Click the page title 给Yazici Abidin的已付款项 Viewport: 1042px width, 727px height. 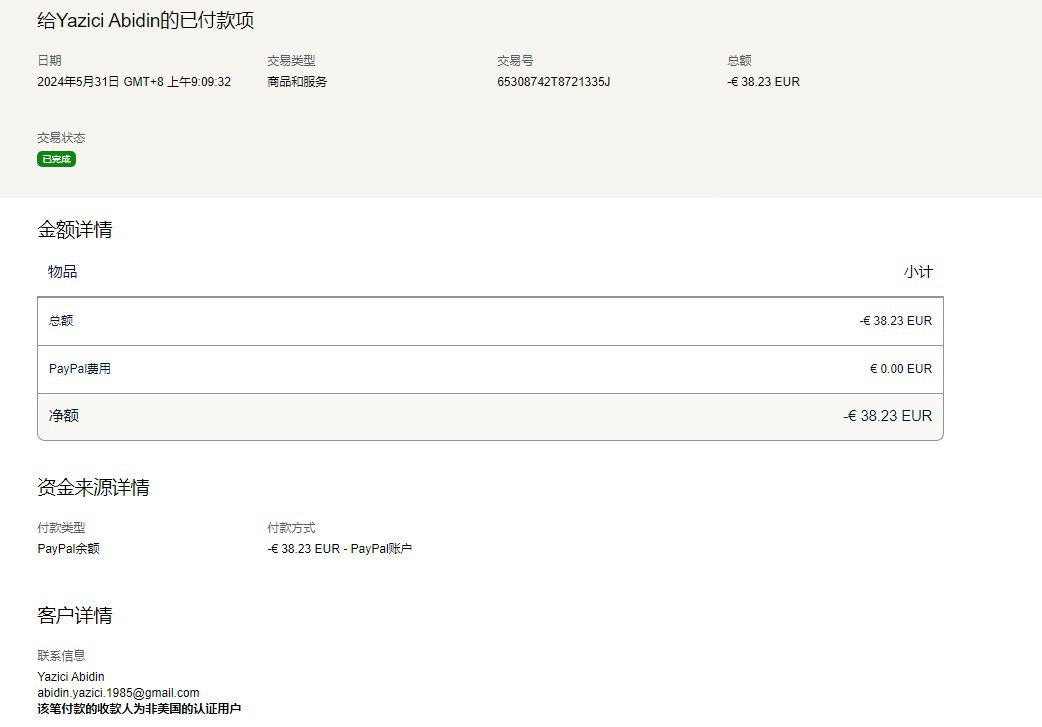(x=145, y=21)
